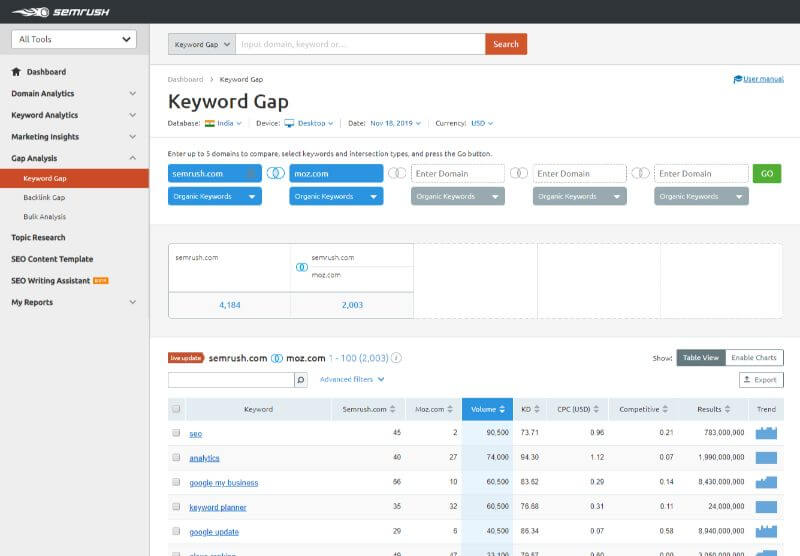Open Organic Keywords dropdown under moz.com

[336, 196]
